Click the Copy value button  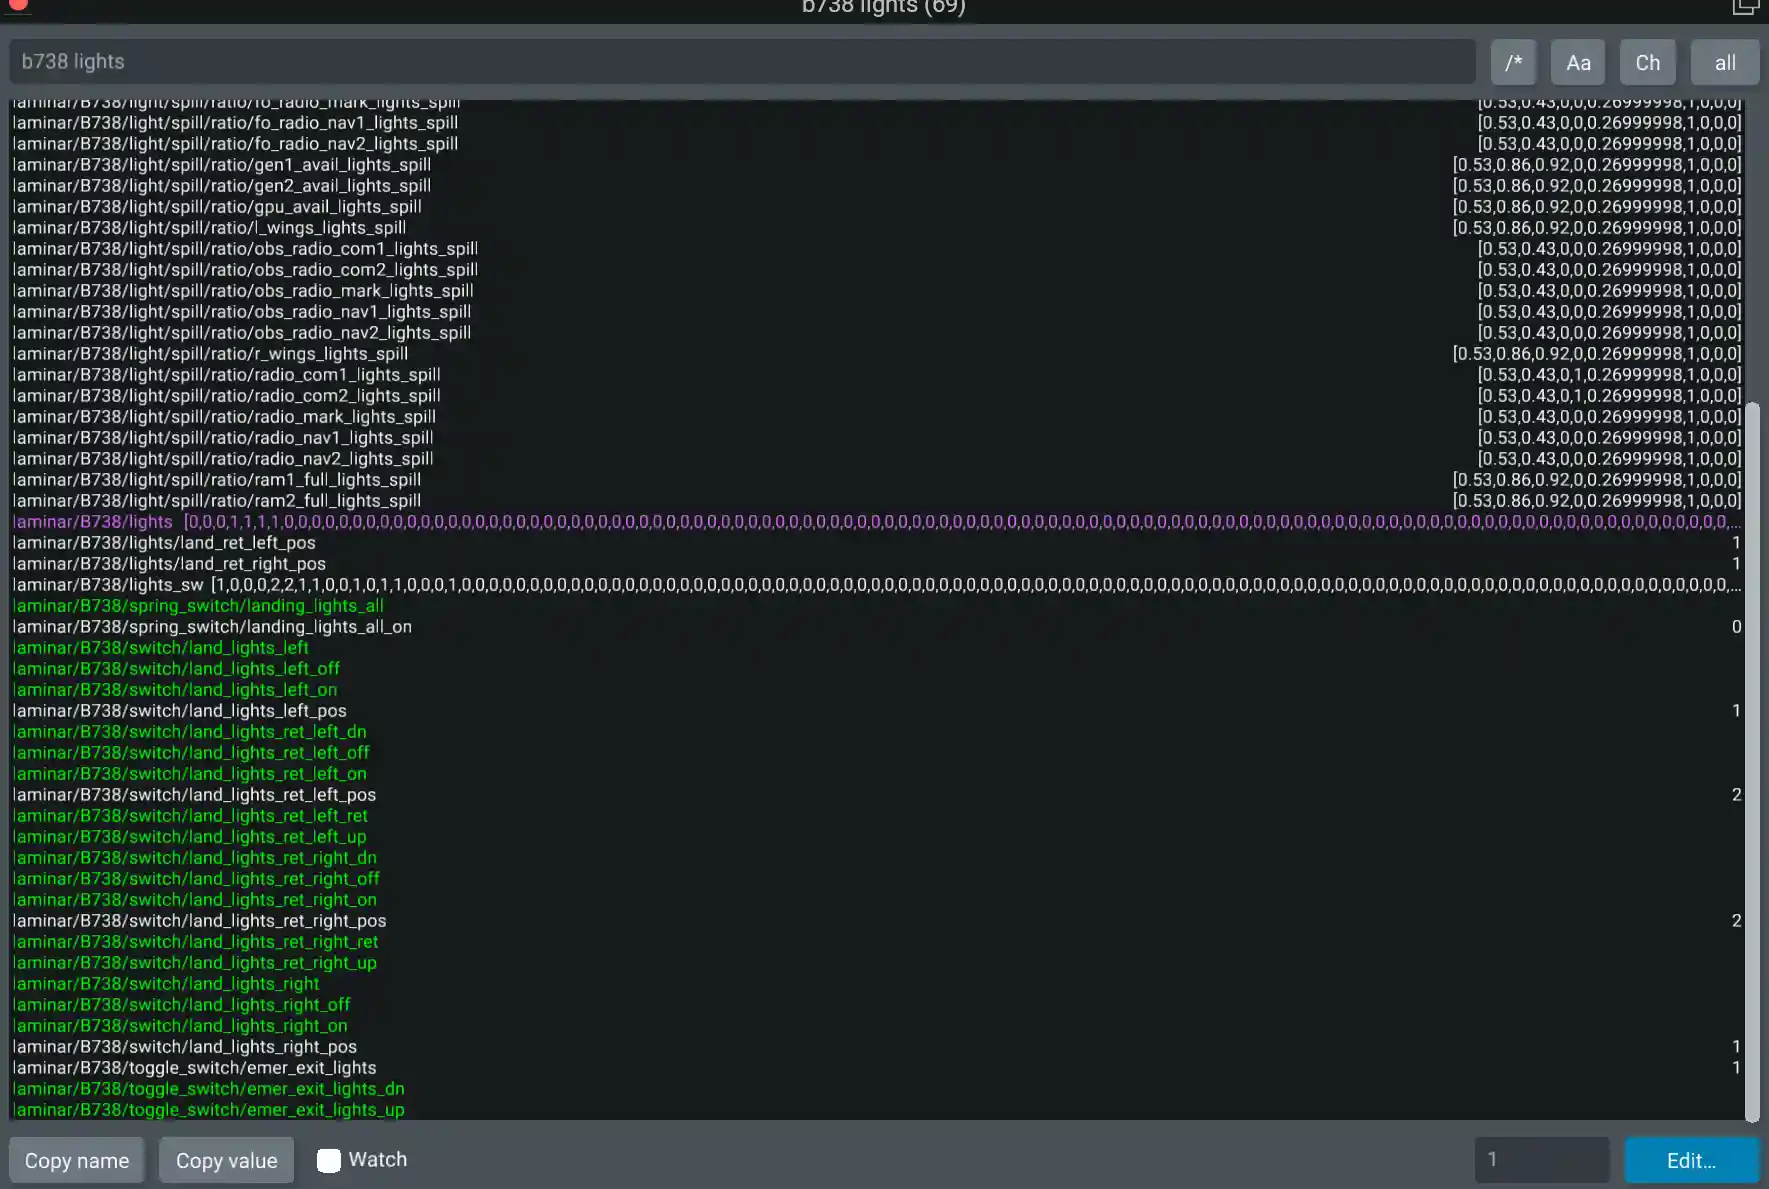pos(227,1160)
